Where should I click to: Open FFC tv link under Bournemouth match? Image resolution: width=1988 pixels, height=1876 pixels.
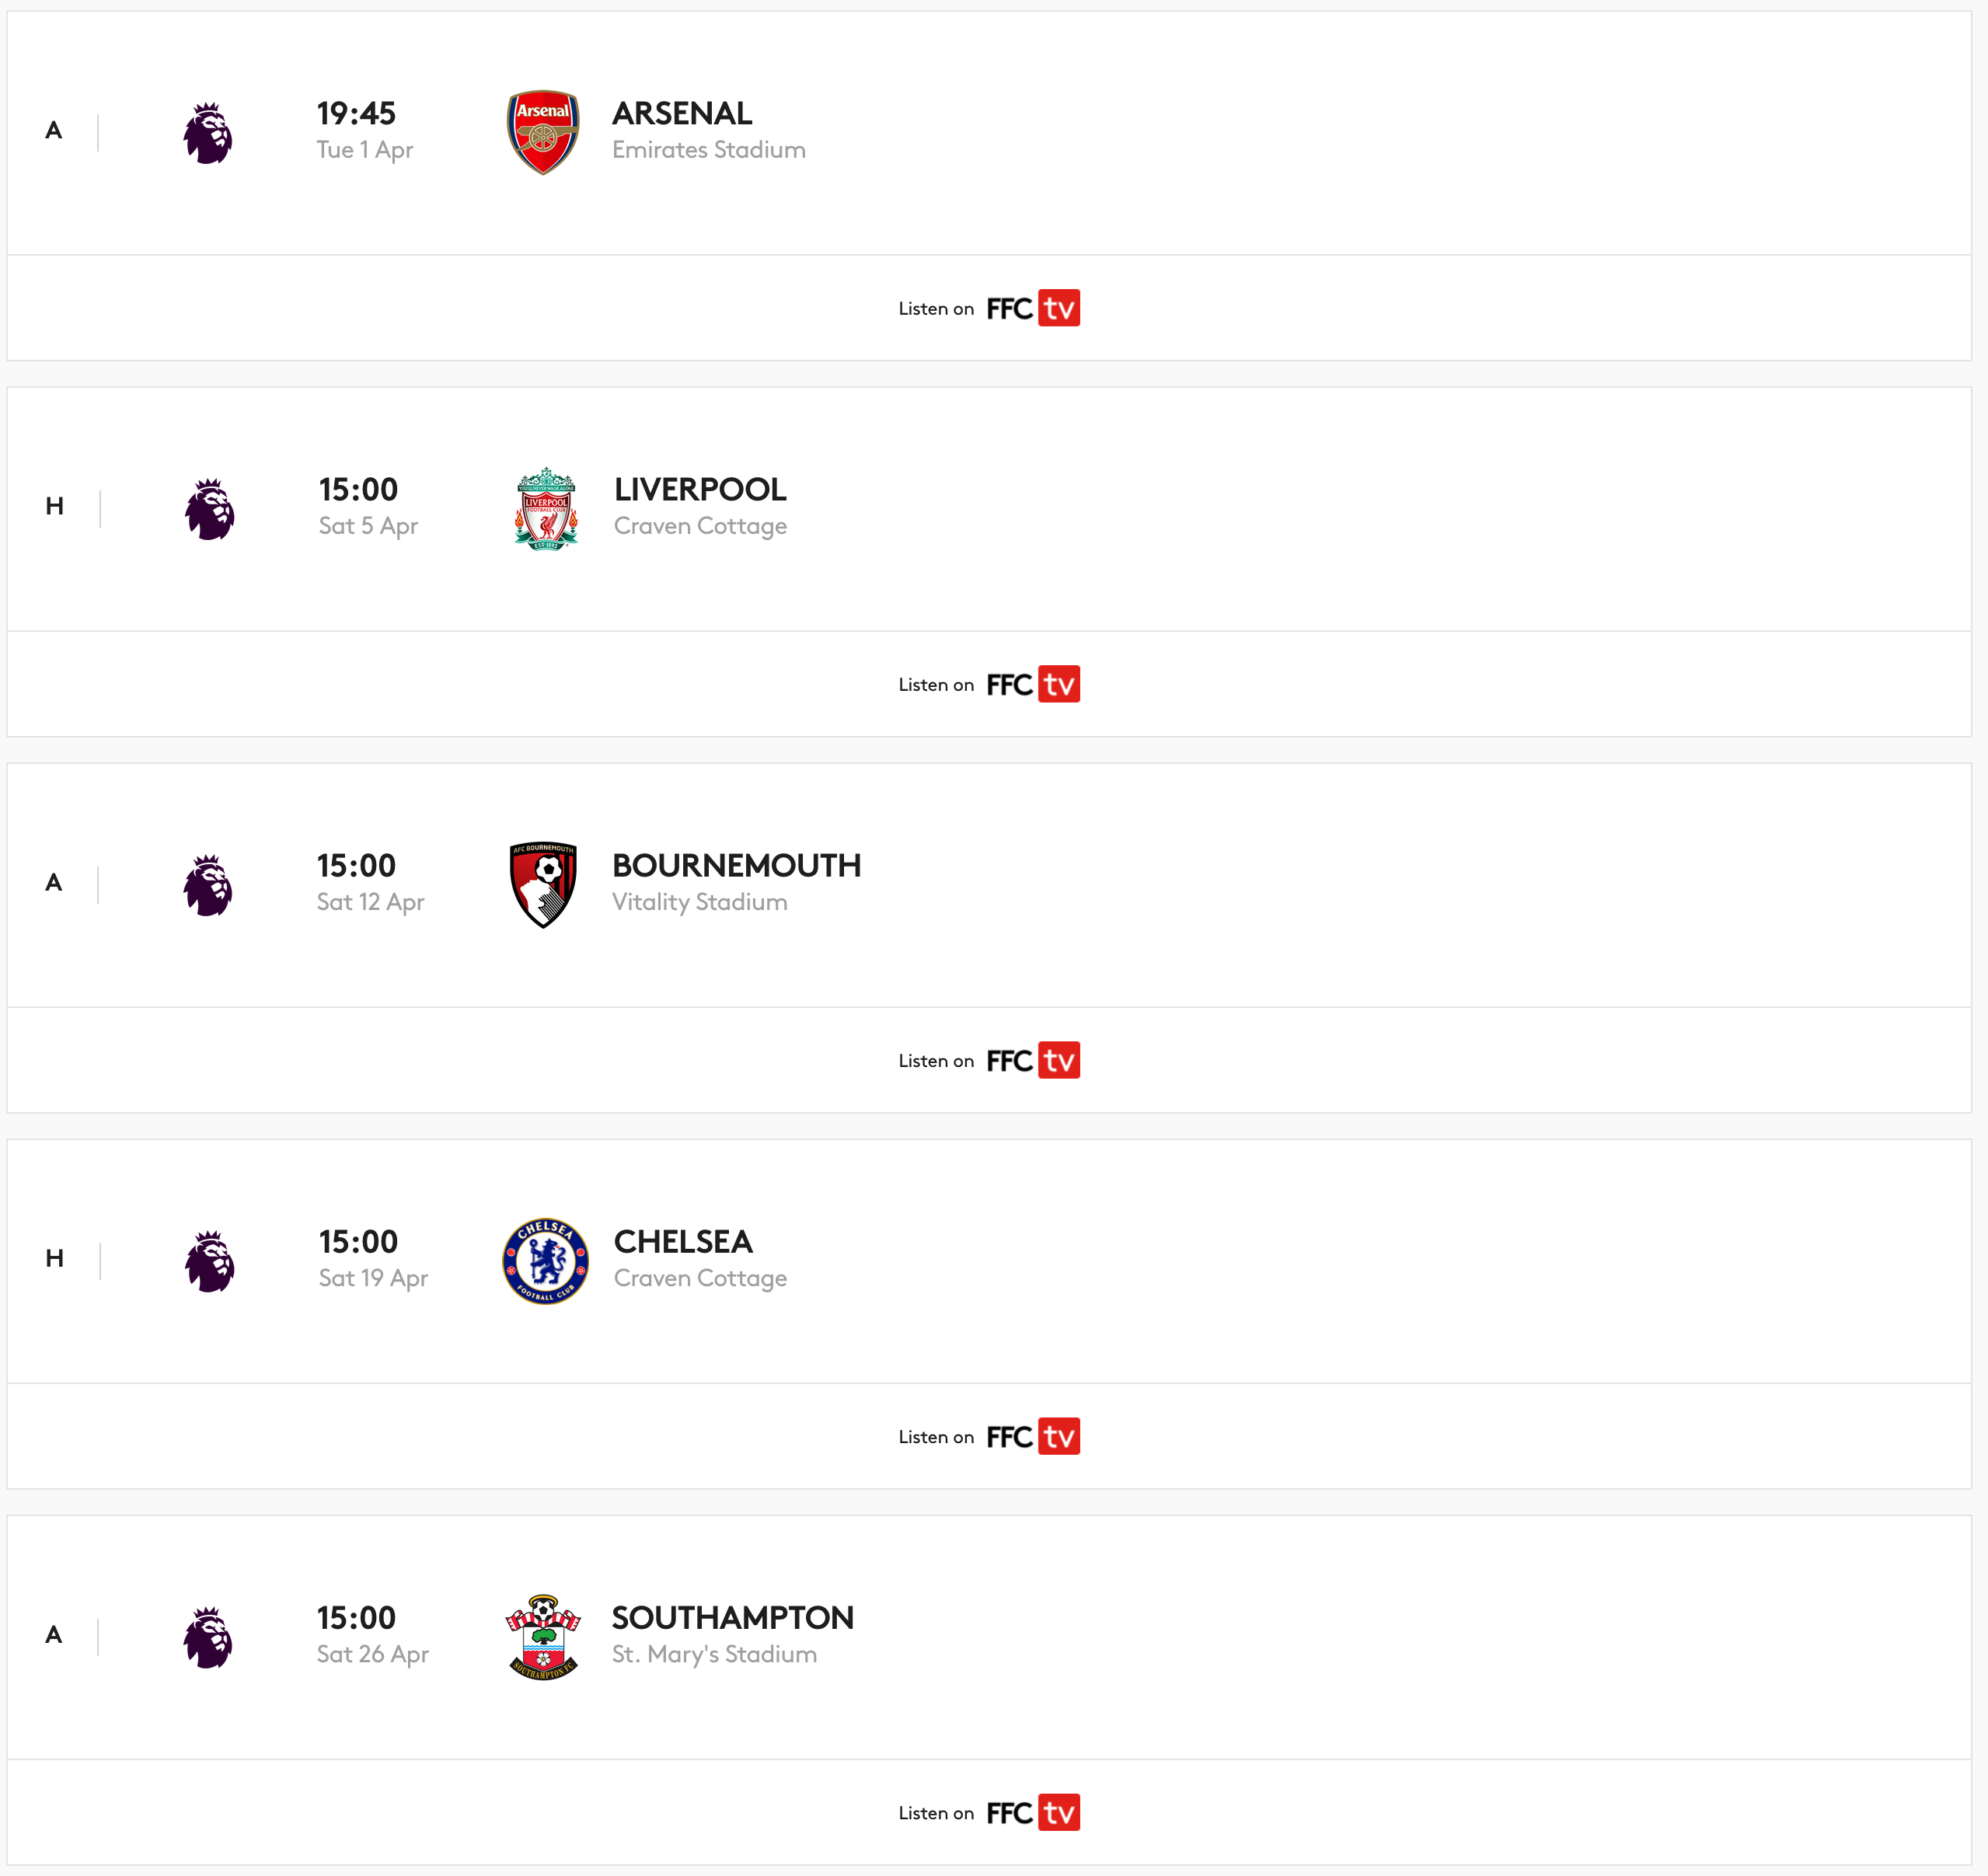tap(1033, 1060)
